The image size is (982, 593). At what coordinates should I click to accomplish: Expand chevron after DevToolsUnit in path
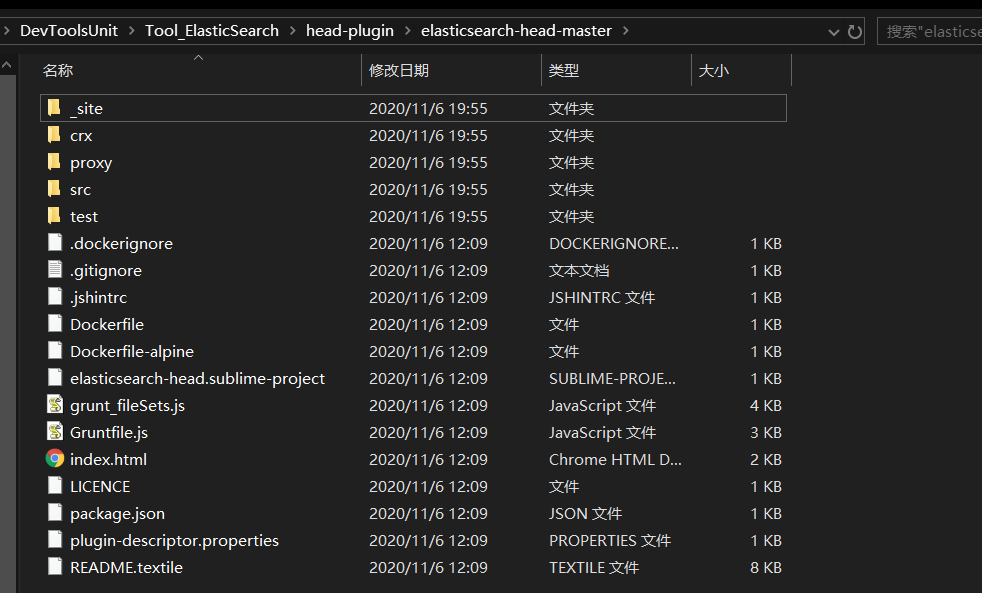click(x=132, y=31)
